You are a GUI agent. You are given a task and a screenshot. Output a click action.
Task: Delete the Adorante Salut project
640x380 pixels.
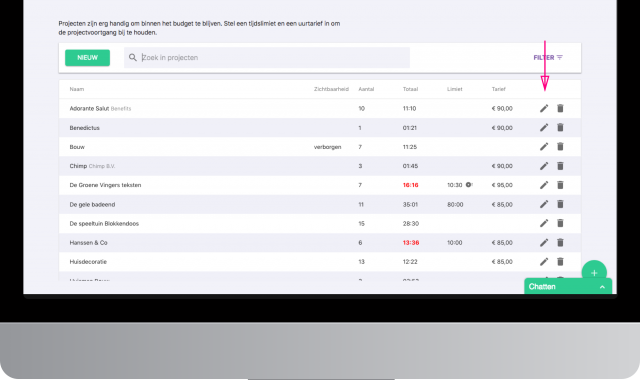click(560, 108)
